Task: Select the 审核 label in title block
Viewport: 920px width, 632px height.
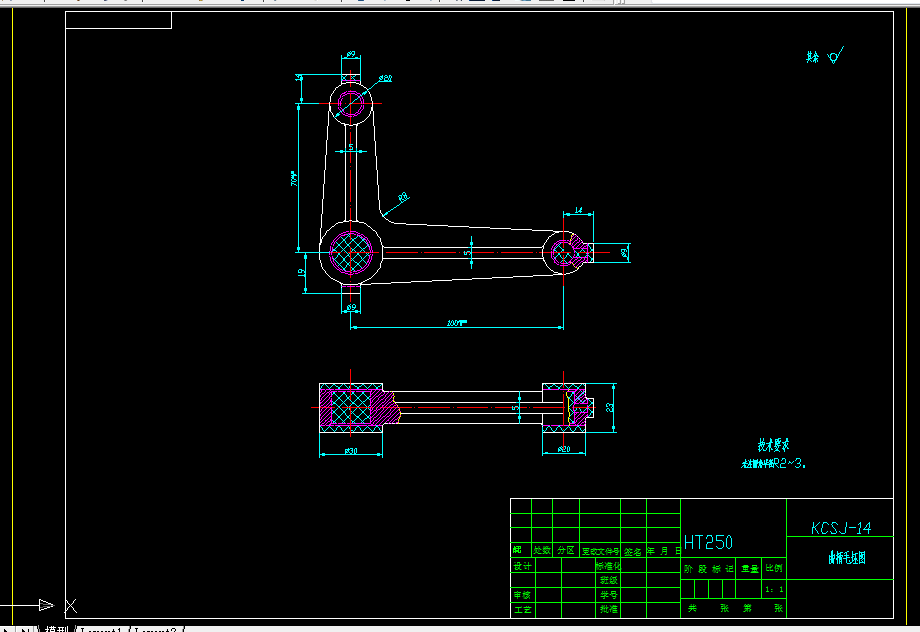Action: pyautogui.click(x=522, y=595)
